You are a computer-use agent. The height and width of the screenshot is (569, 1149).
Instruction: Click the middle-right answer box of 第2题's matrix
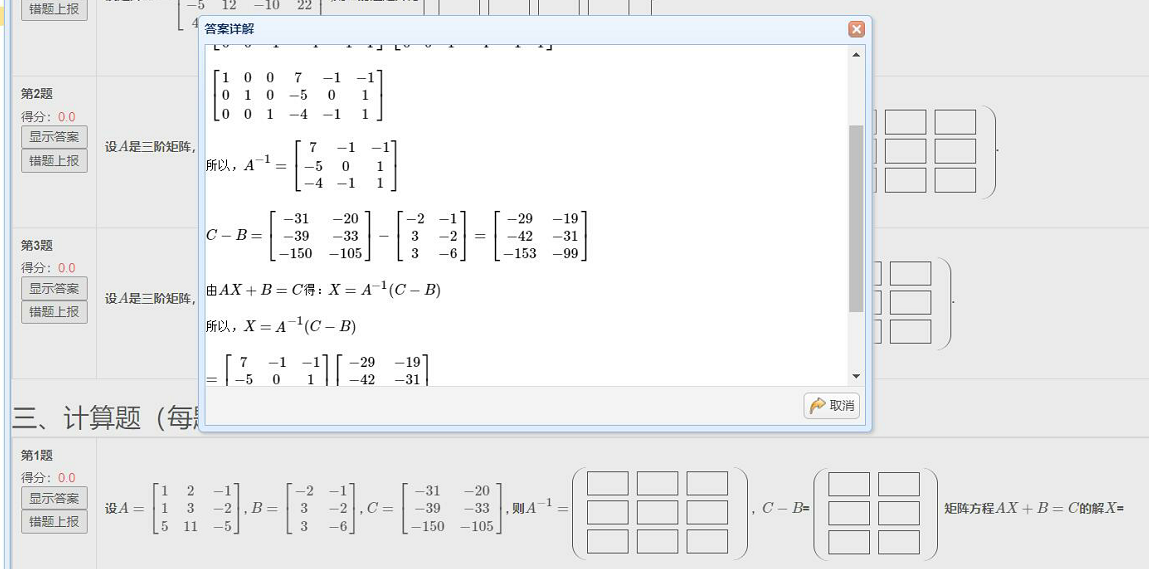tap(955, 151)
